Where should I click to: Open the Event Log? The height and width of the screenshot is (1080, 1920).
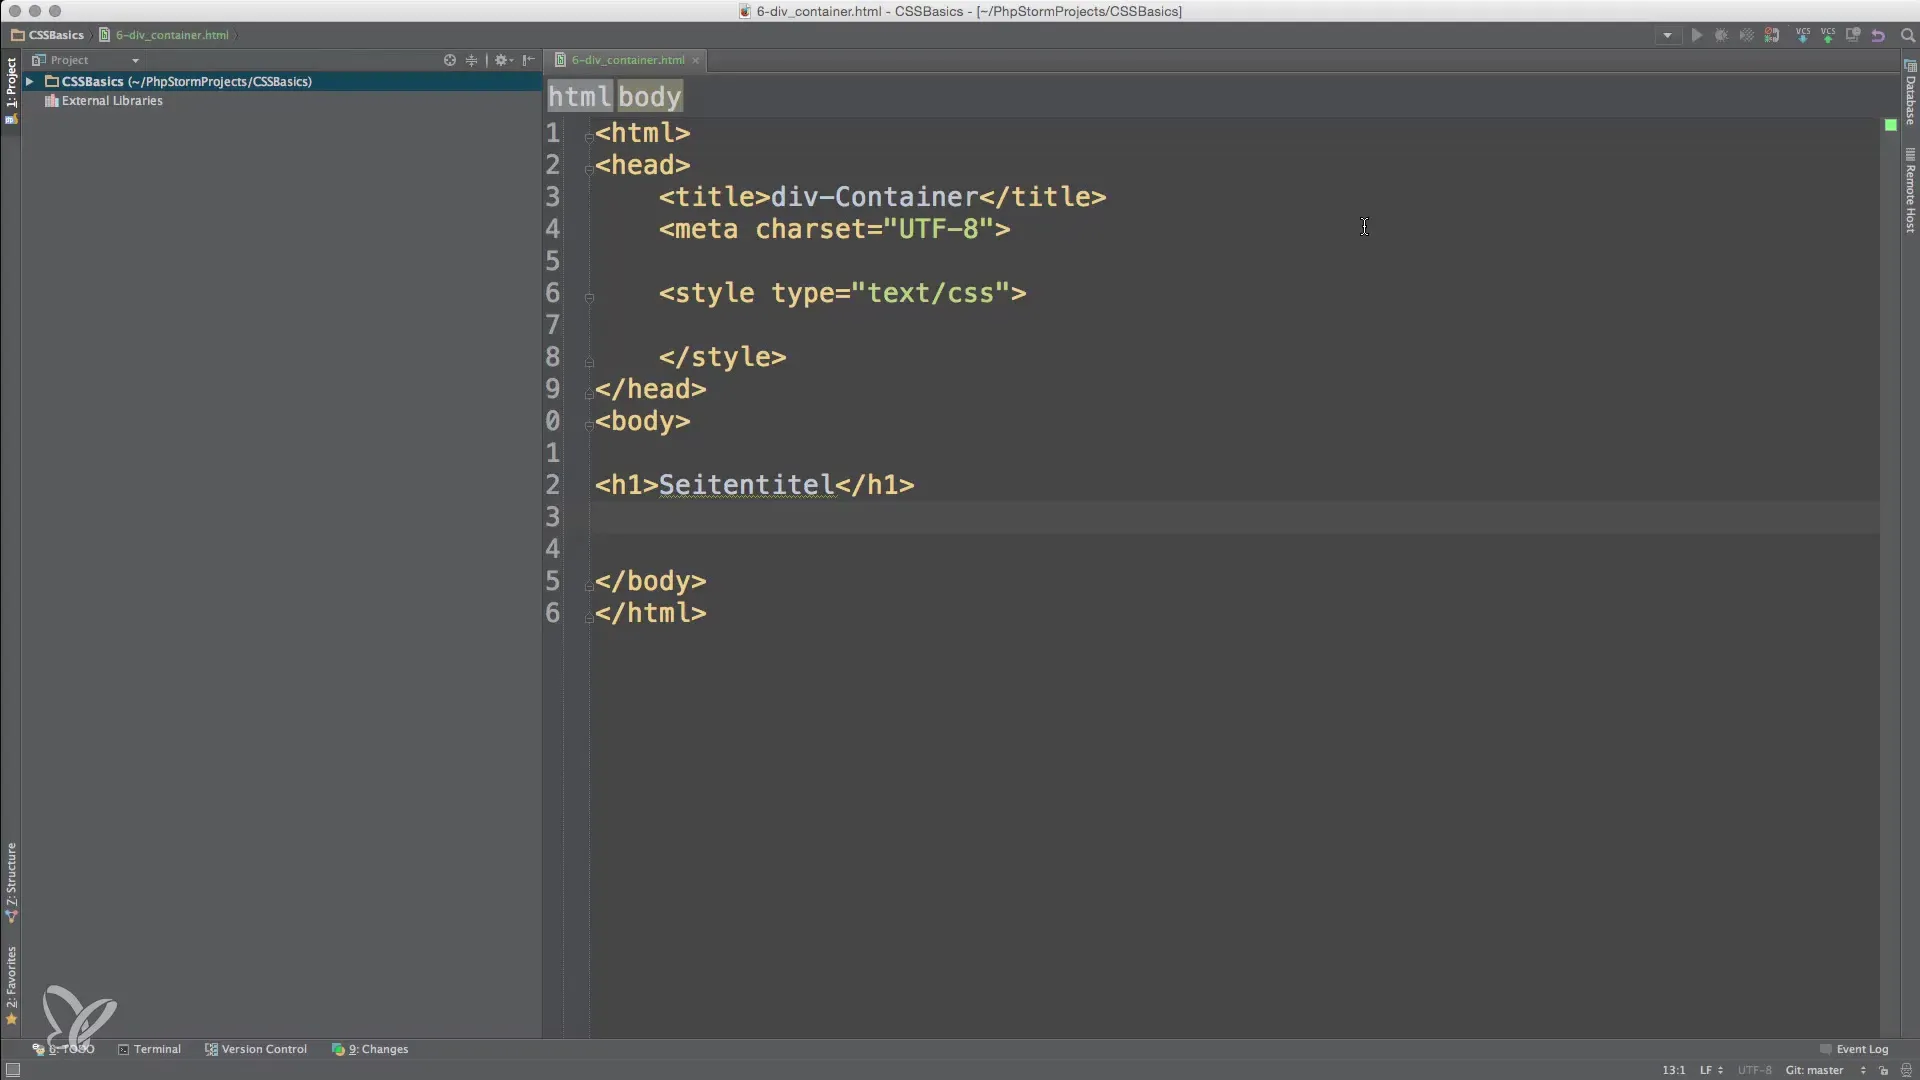coord(1855,1049)
